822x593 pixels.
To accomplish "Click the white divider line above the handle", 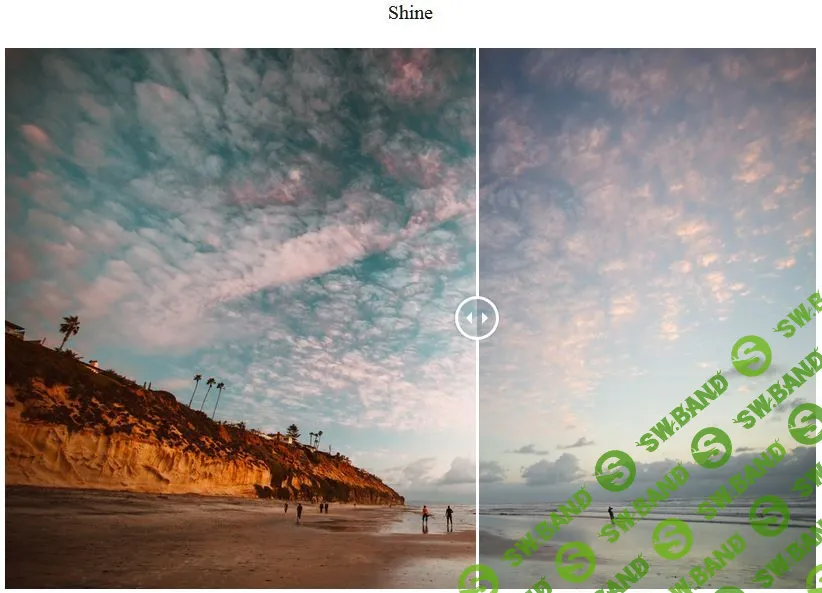I will (x=477, y=172).
